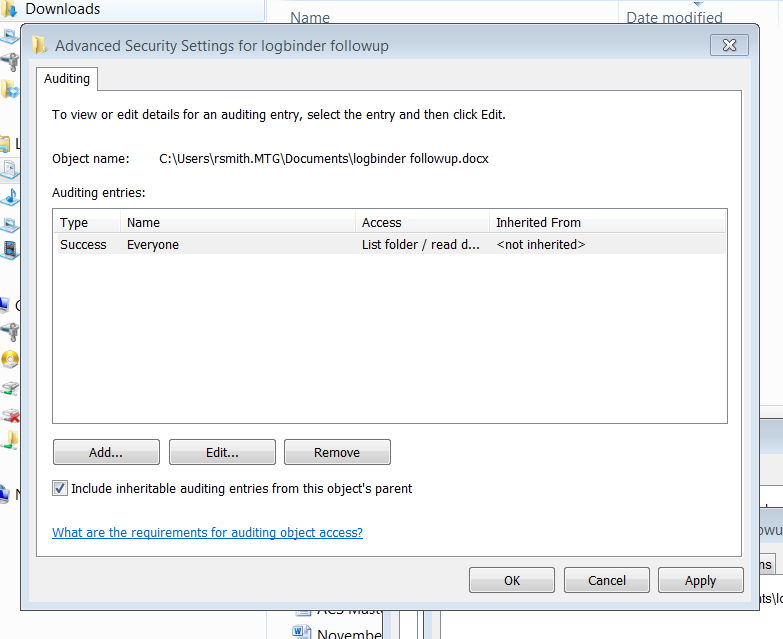This screenshot has height=639, width=783.
Task: Click the yellow CD drive icon
Action: click(10, 360)
